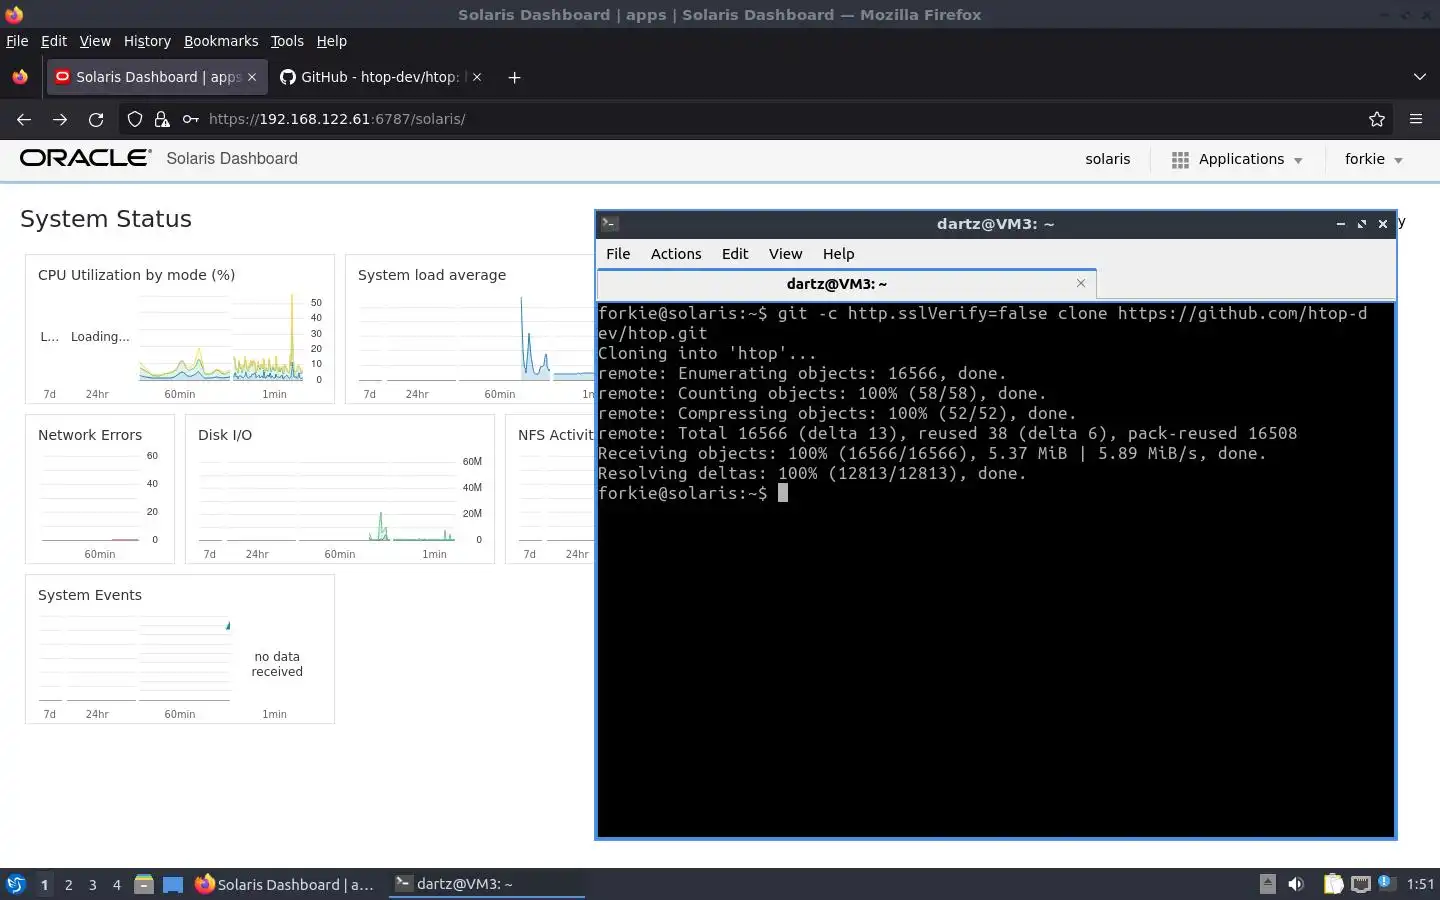Click the 'no data received' message
Image resolution: width=1440 pixels, height=900 pixels.
coord(277,664)
